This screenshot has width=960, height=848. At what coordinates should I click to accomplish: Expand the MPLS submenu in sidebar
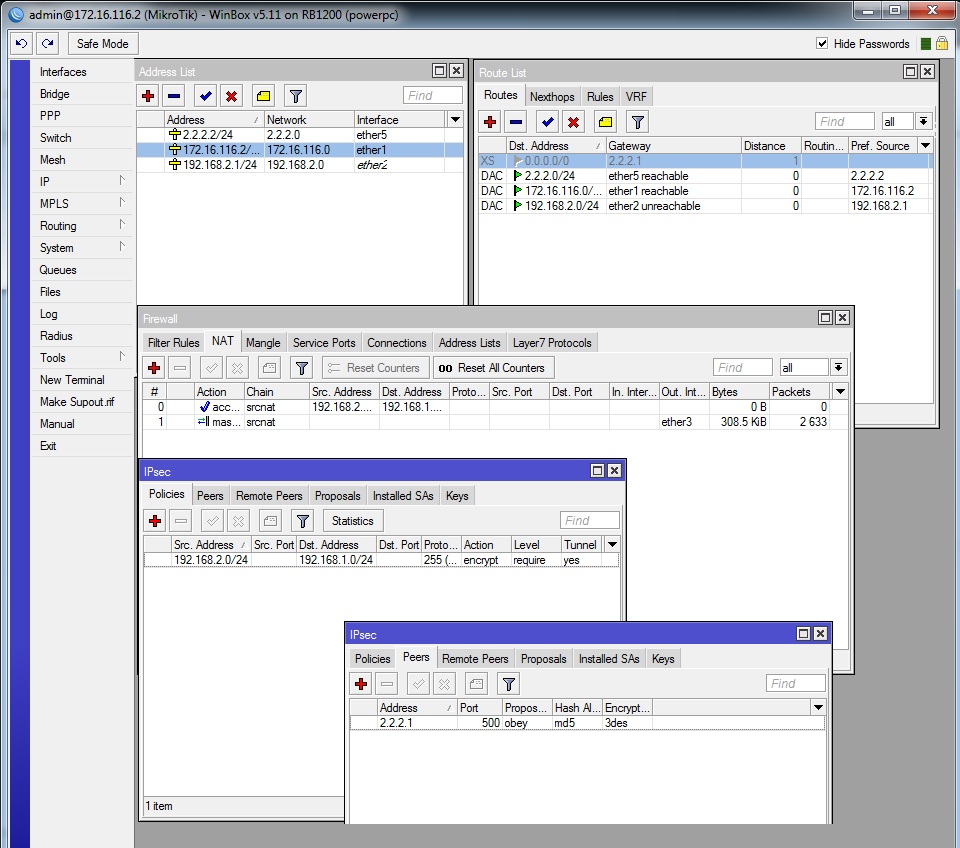point(82,203)
